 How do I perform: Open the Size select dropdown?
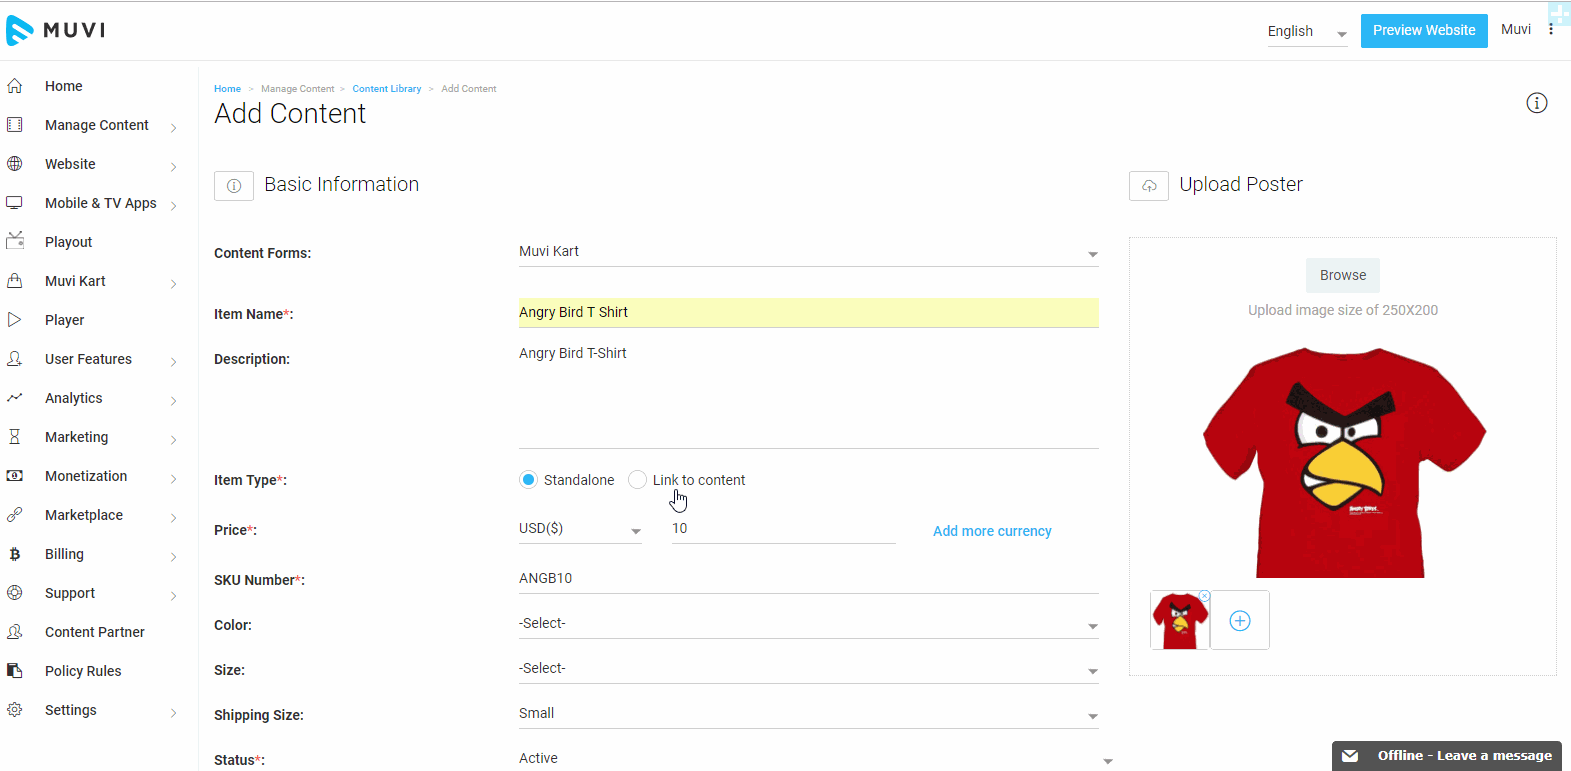808,669
